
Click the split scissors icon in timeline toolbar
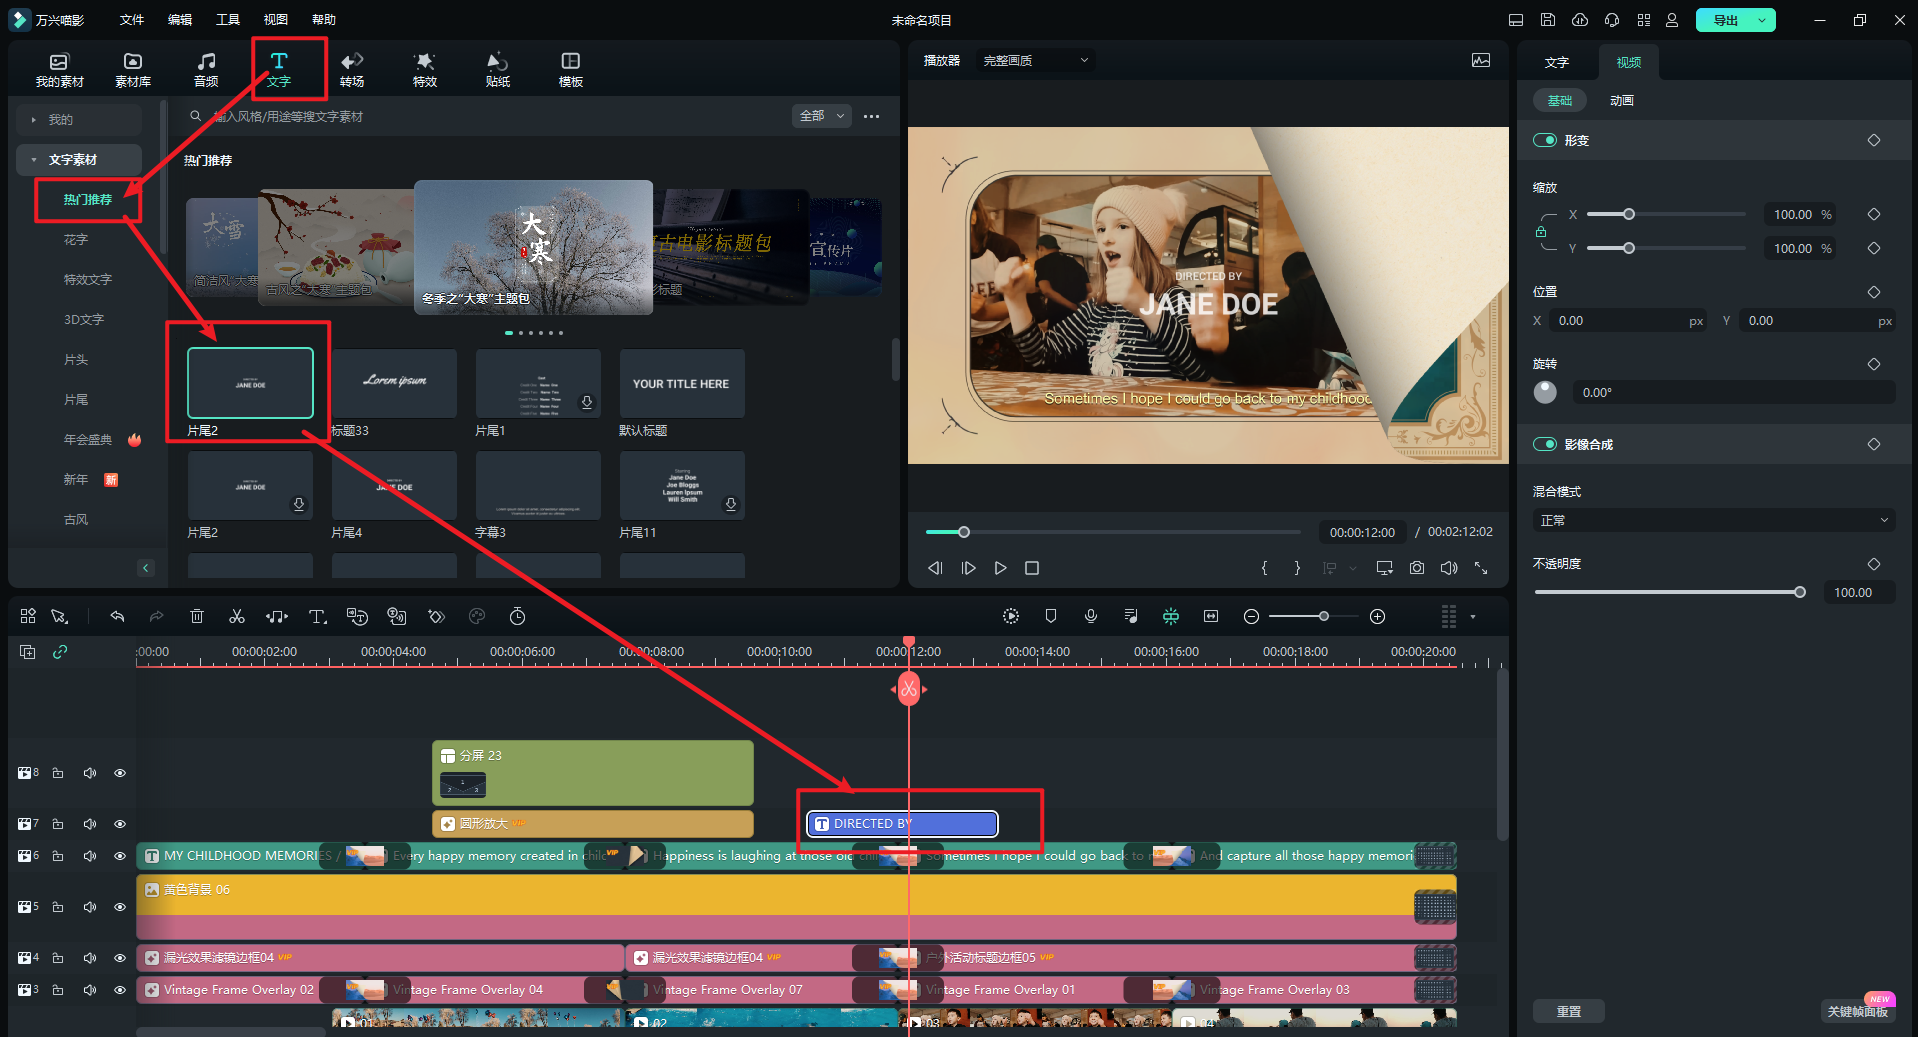pyautogui.click(x=237, y=616)
